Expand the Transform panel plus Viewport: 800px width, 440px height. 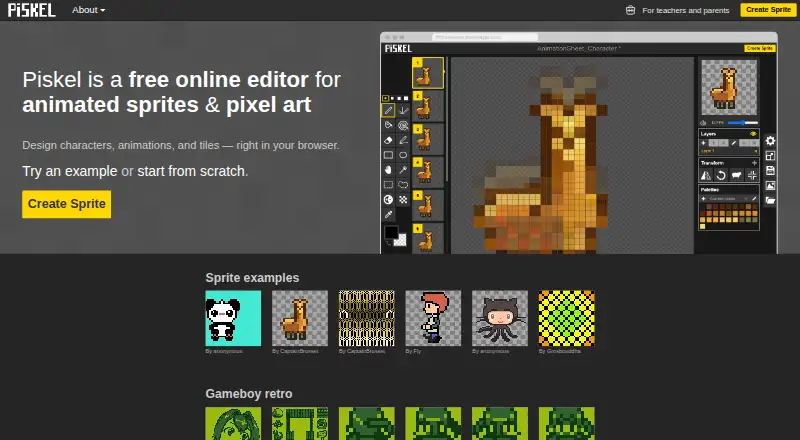[754, 163]
